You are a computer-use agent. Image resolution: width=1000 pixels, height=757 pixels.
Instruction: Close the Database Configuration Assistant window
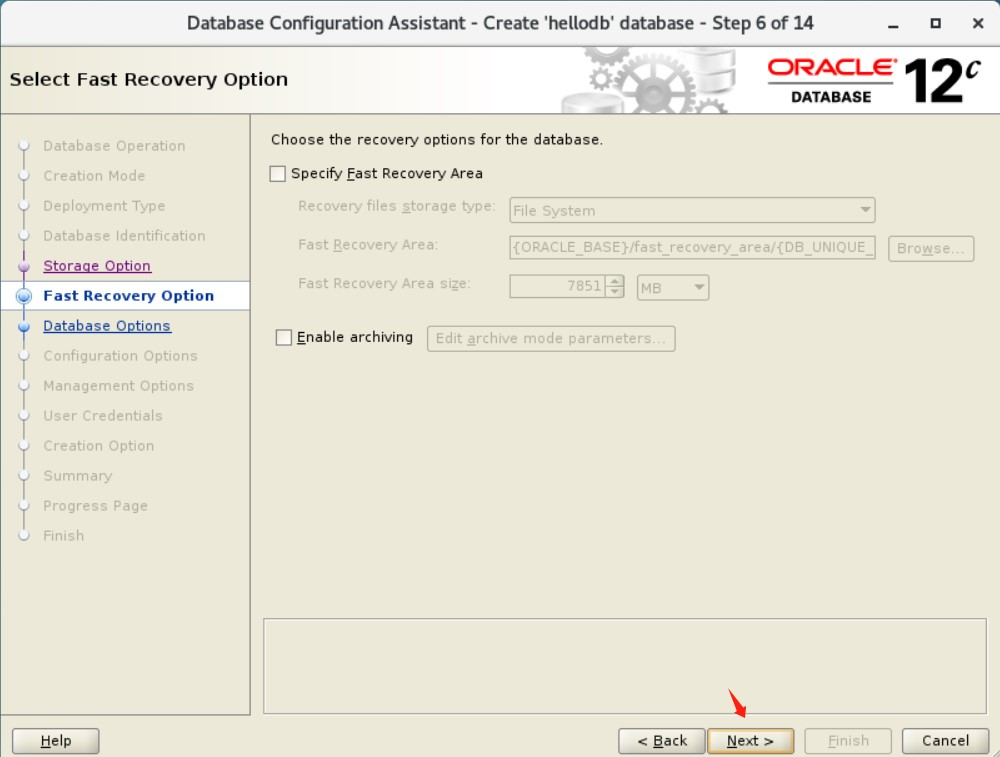point(978,24)
